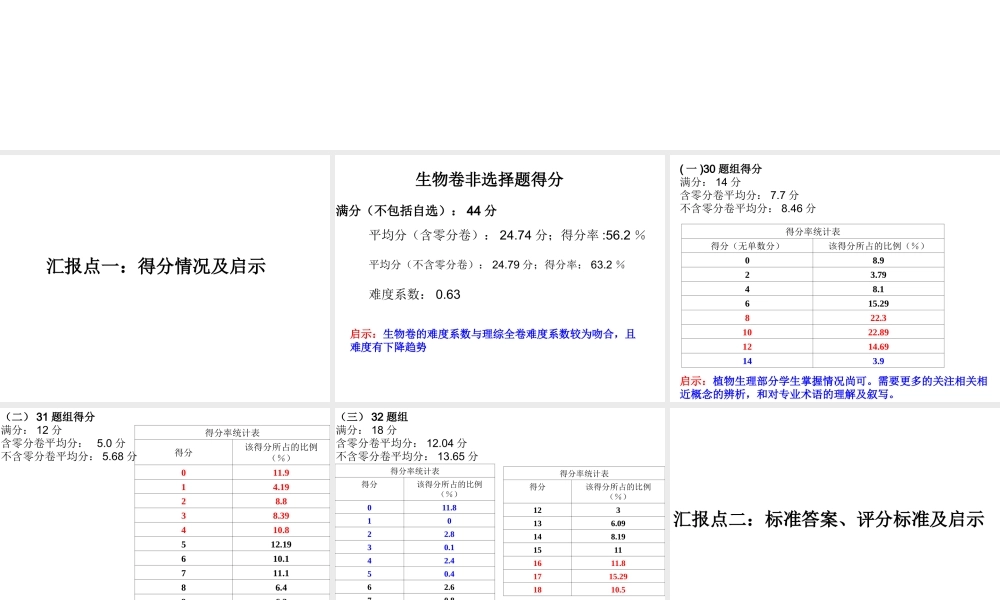Click the cell value 11.1
The image size is (1000, 600).
point(281,573)
